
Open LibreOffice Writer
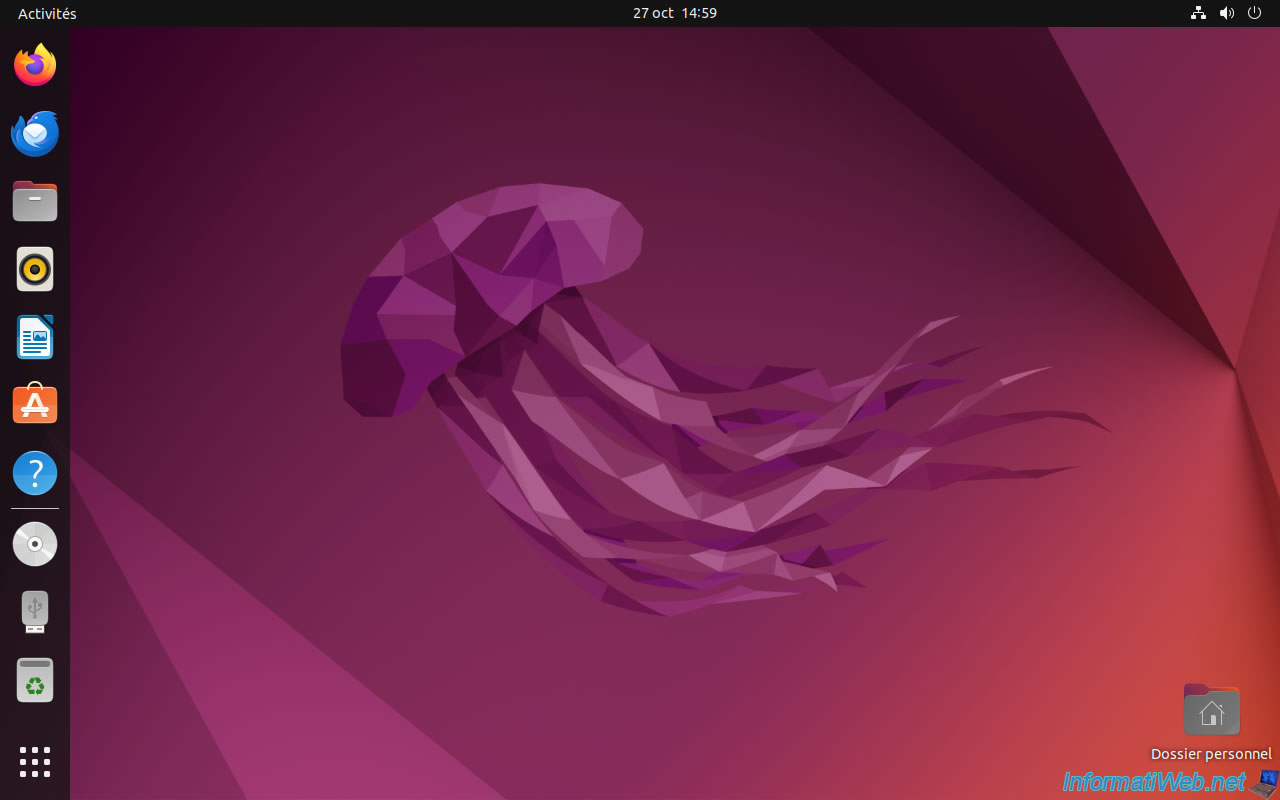35,337
